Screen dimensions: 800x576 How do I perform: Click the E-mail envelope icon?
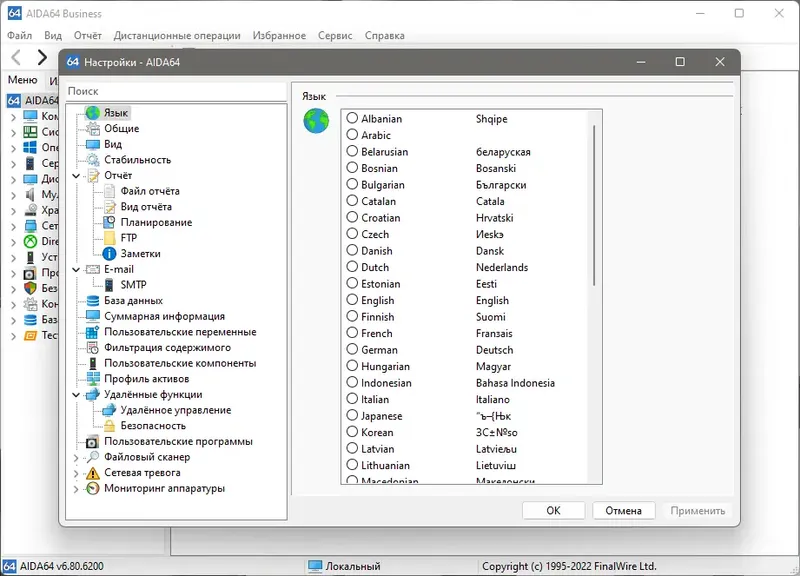tap(92, 269)
